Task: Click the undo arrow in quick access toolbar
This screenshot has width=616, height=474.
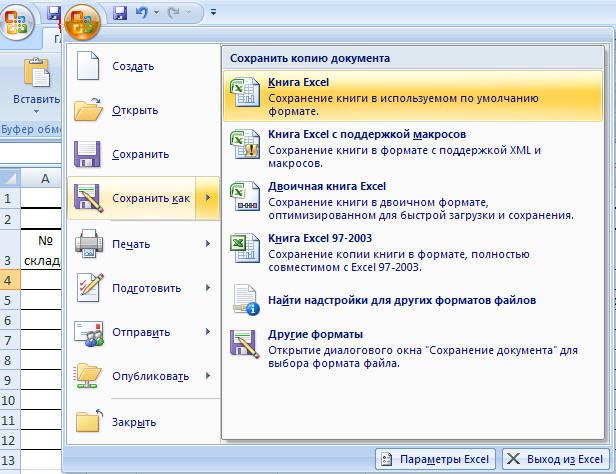Action: pos(145,14)
